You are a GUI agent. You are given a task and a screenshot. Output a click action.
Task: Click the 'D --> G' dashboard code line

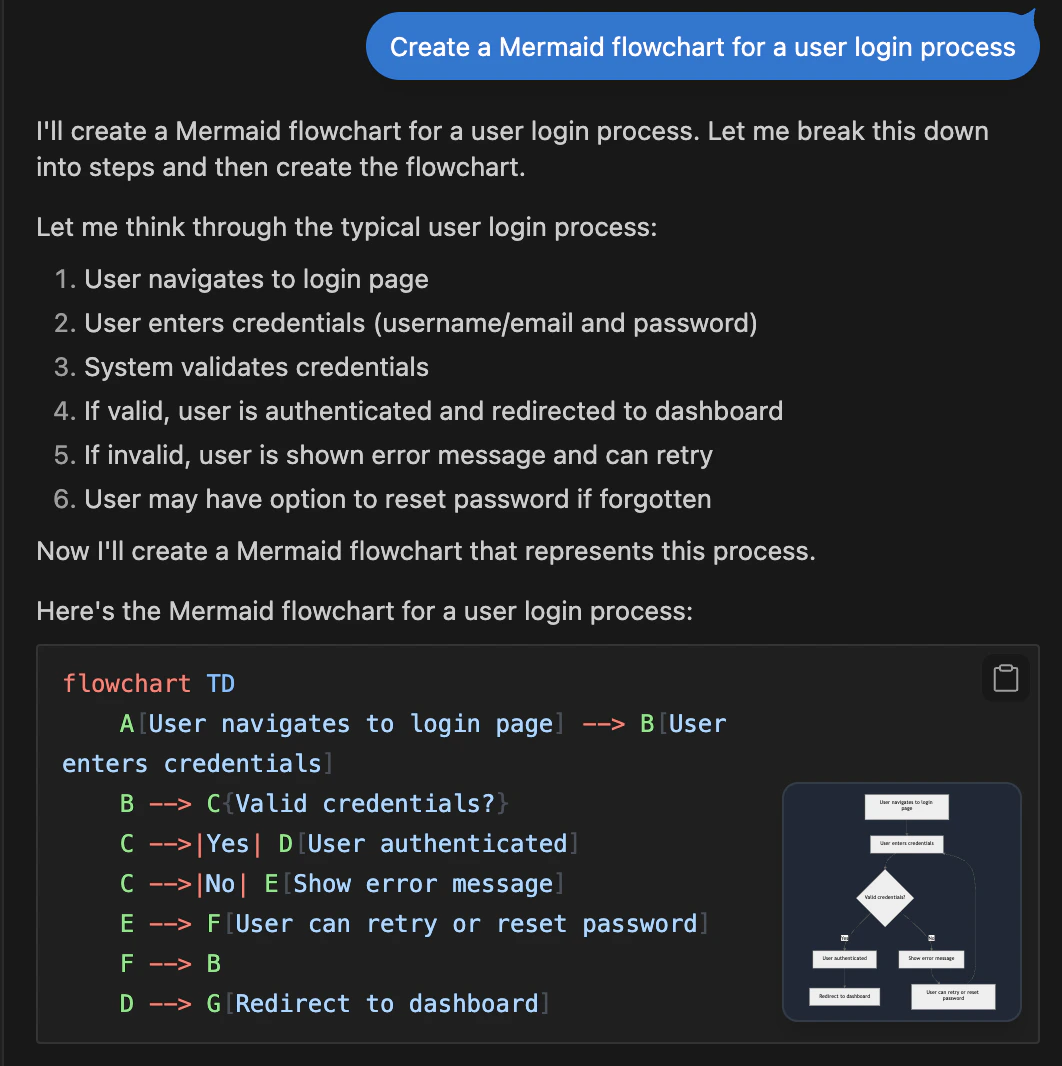point(330,1003)
